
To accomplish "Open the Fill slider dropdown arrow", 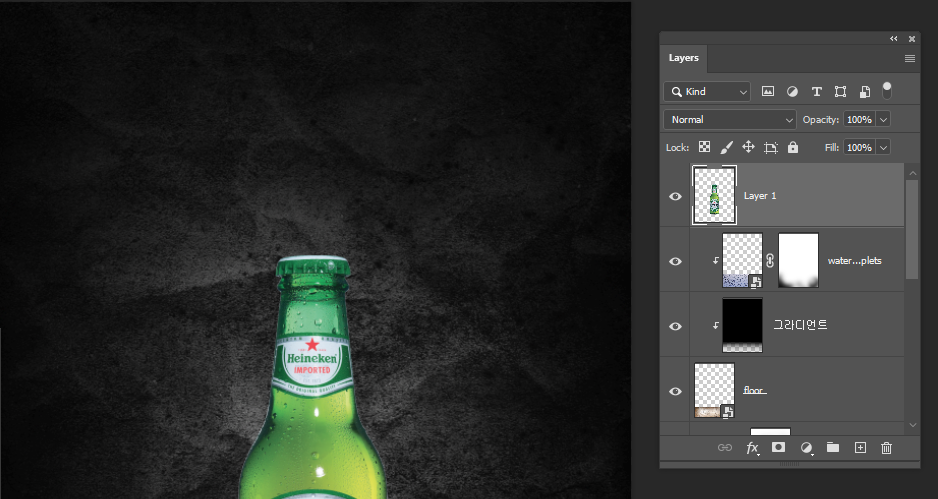I will [884, 147].
